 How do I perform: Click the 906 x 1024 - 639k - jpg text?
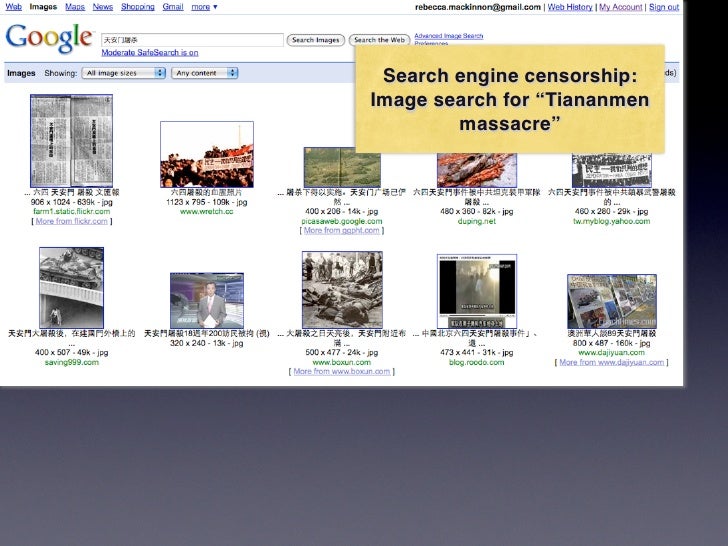(x=72, y=202)
